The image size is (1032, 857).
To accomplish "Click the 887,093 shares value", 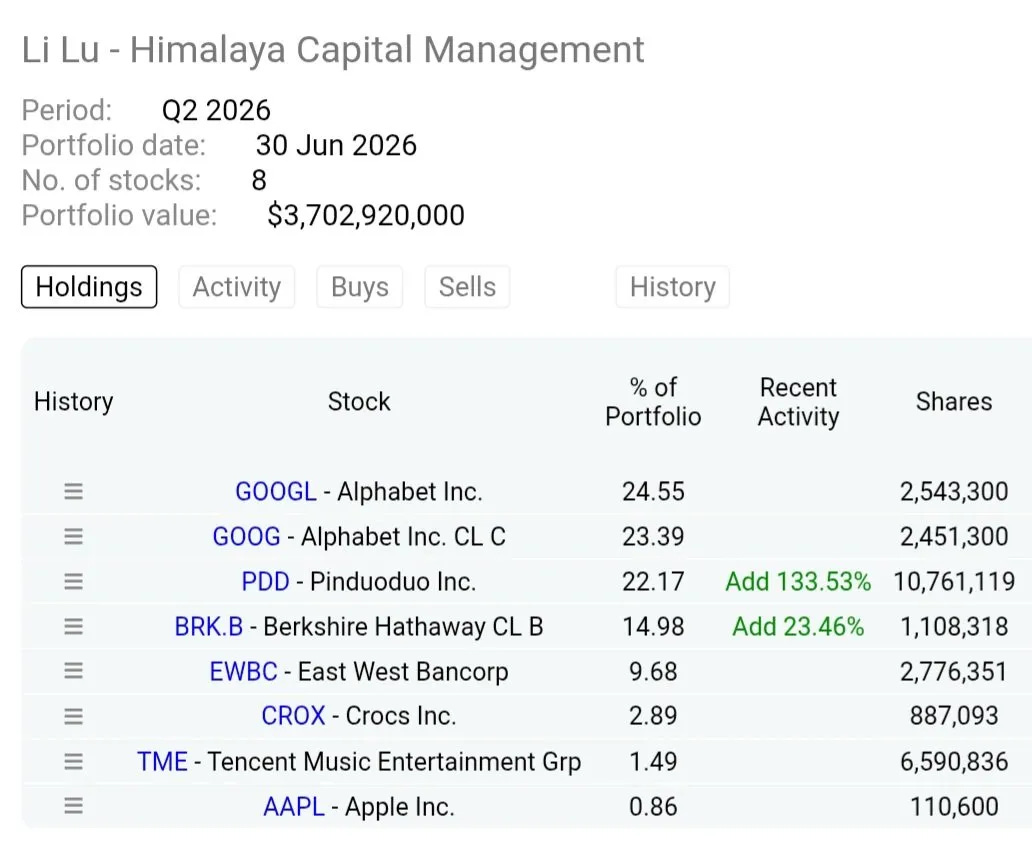I will [954, 715].
